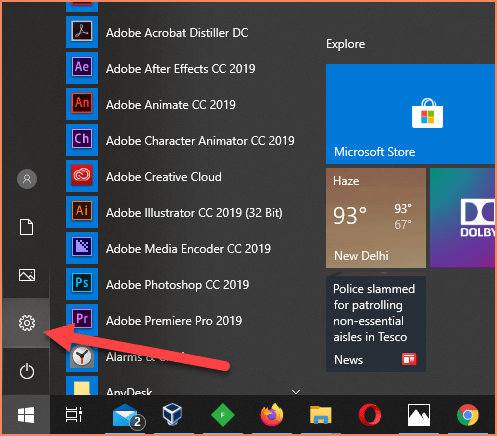Open the News tile about Tesco
The width and height of the screenshot is (497, 436).
[x=376, y=324]
